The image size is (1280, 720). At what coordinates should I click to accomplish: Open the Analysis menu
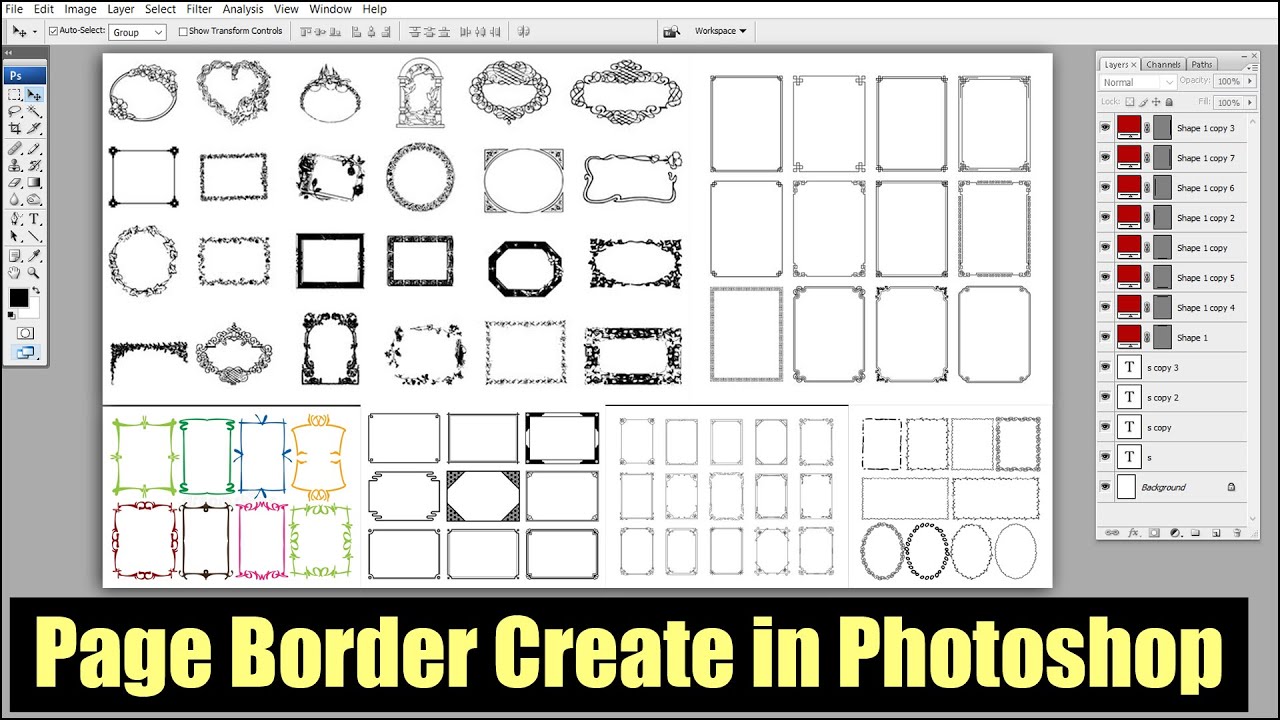[243, 9]
